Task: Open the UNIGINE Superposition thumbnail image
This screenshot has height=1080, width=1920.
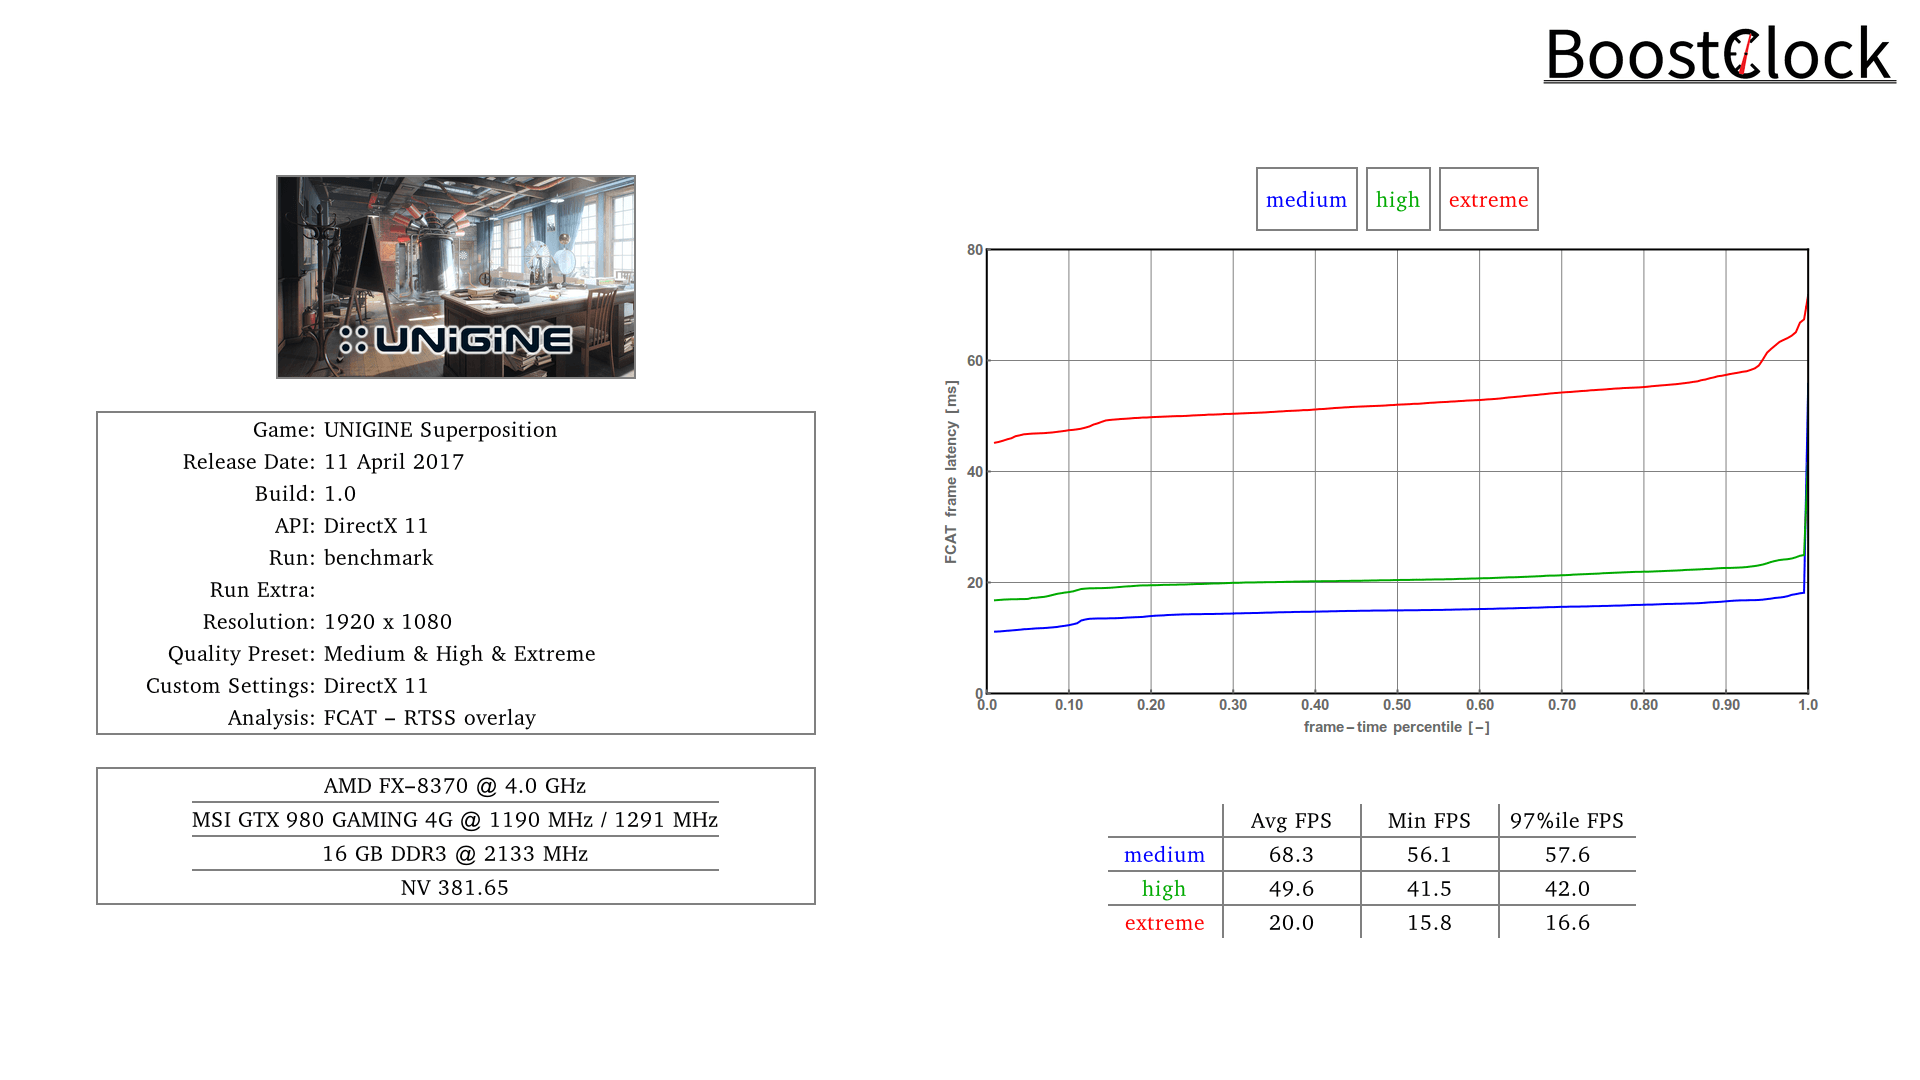Action: [456, 277]
